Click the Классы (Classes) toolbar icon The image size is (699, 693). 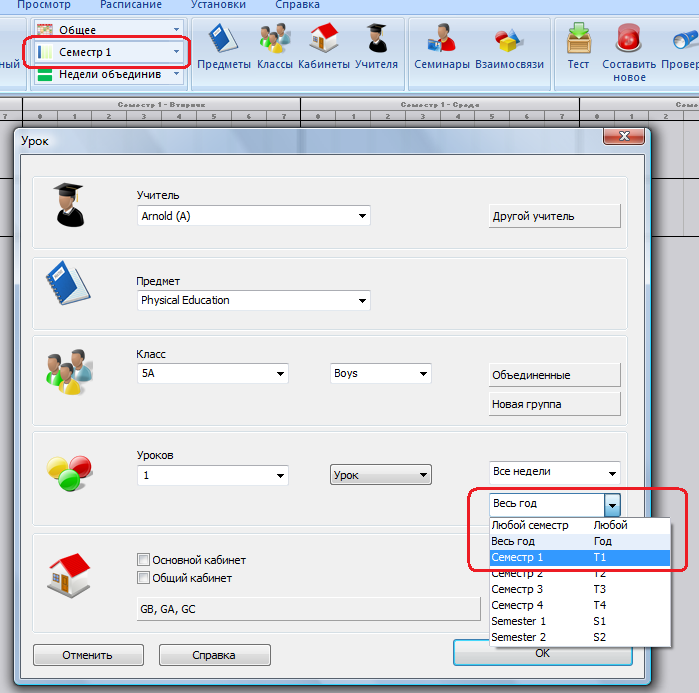(273, 46)
